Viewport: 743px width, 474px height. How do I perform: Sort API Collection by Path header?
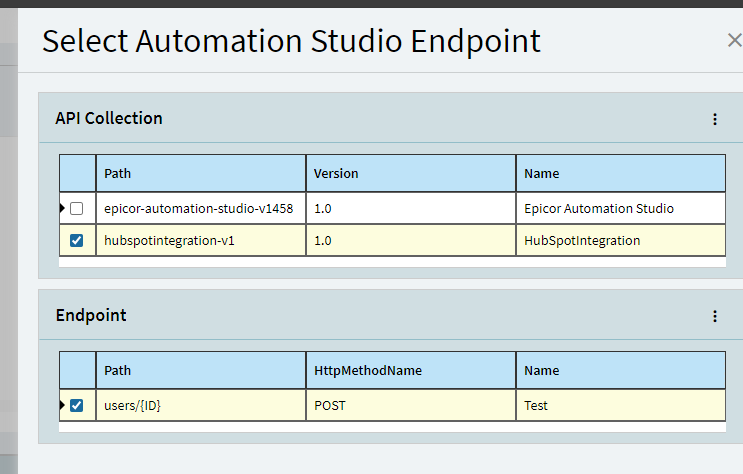[x=201, y=173]
